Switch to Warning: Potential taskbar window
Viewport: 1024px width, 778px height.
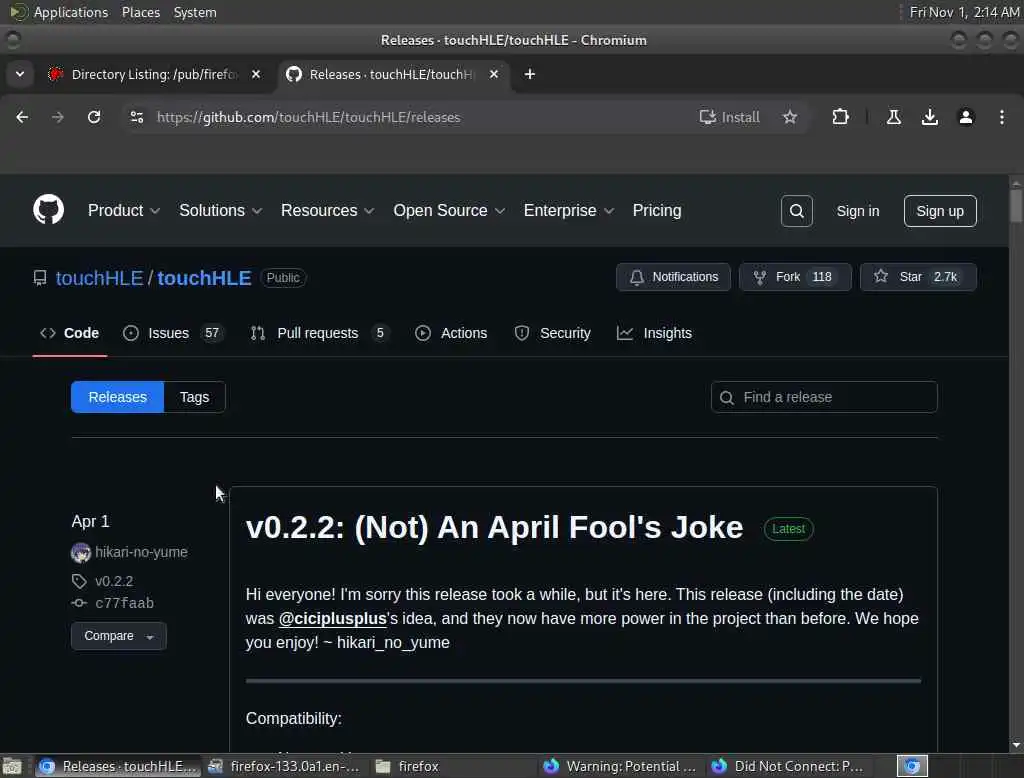coord(620,766)
